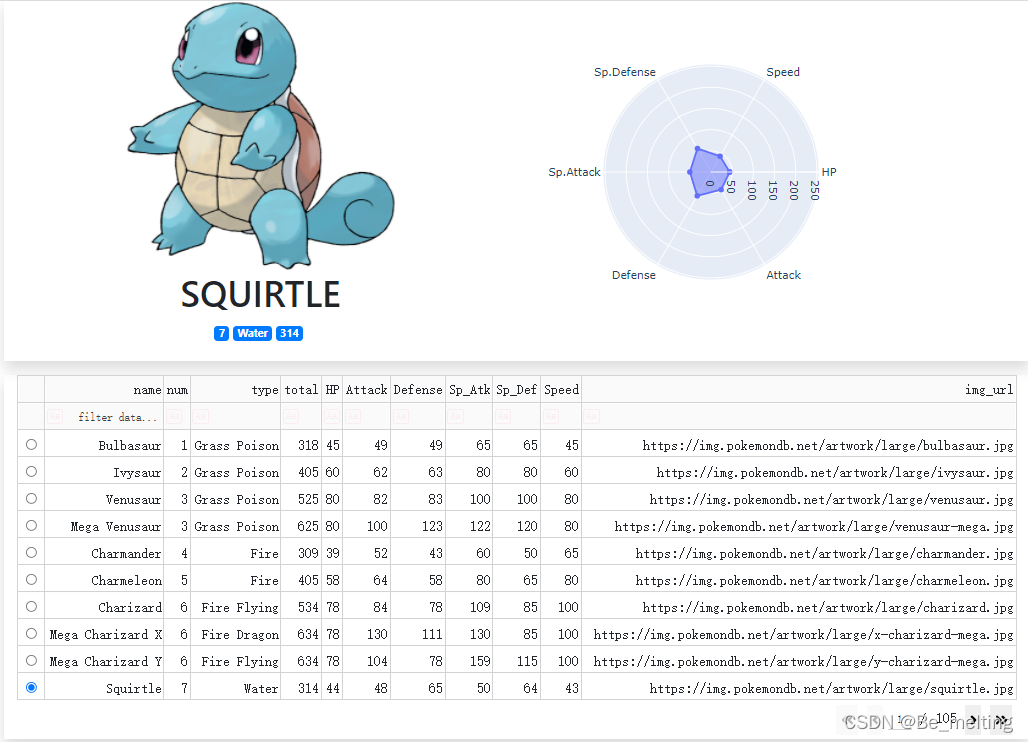
Task: Toggle case sensitivity for total filter
Action: [x=291, y=416]
